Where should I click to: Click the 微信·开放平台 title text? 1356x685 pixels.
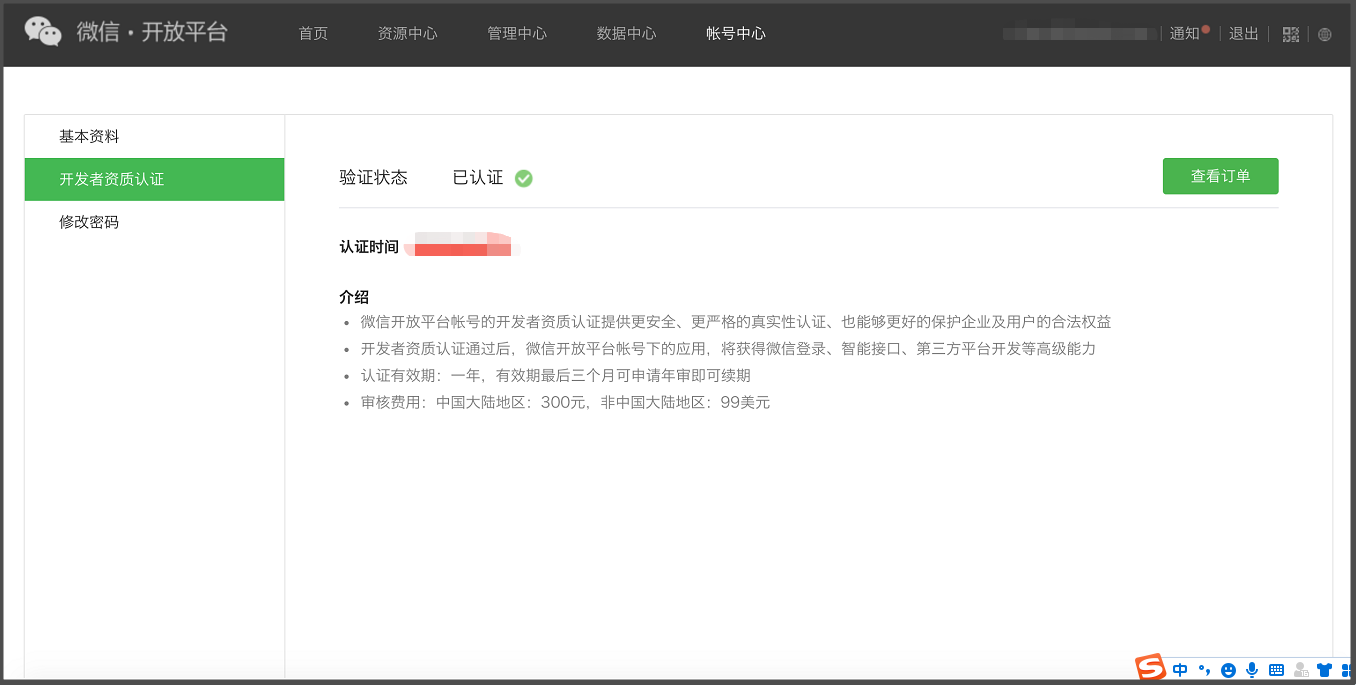[152, 32]
